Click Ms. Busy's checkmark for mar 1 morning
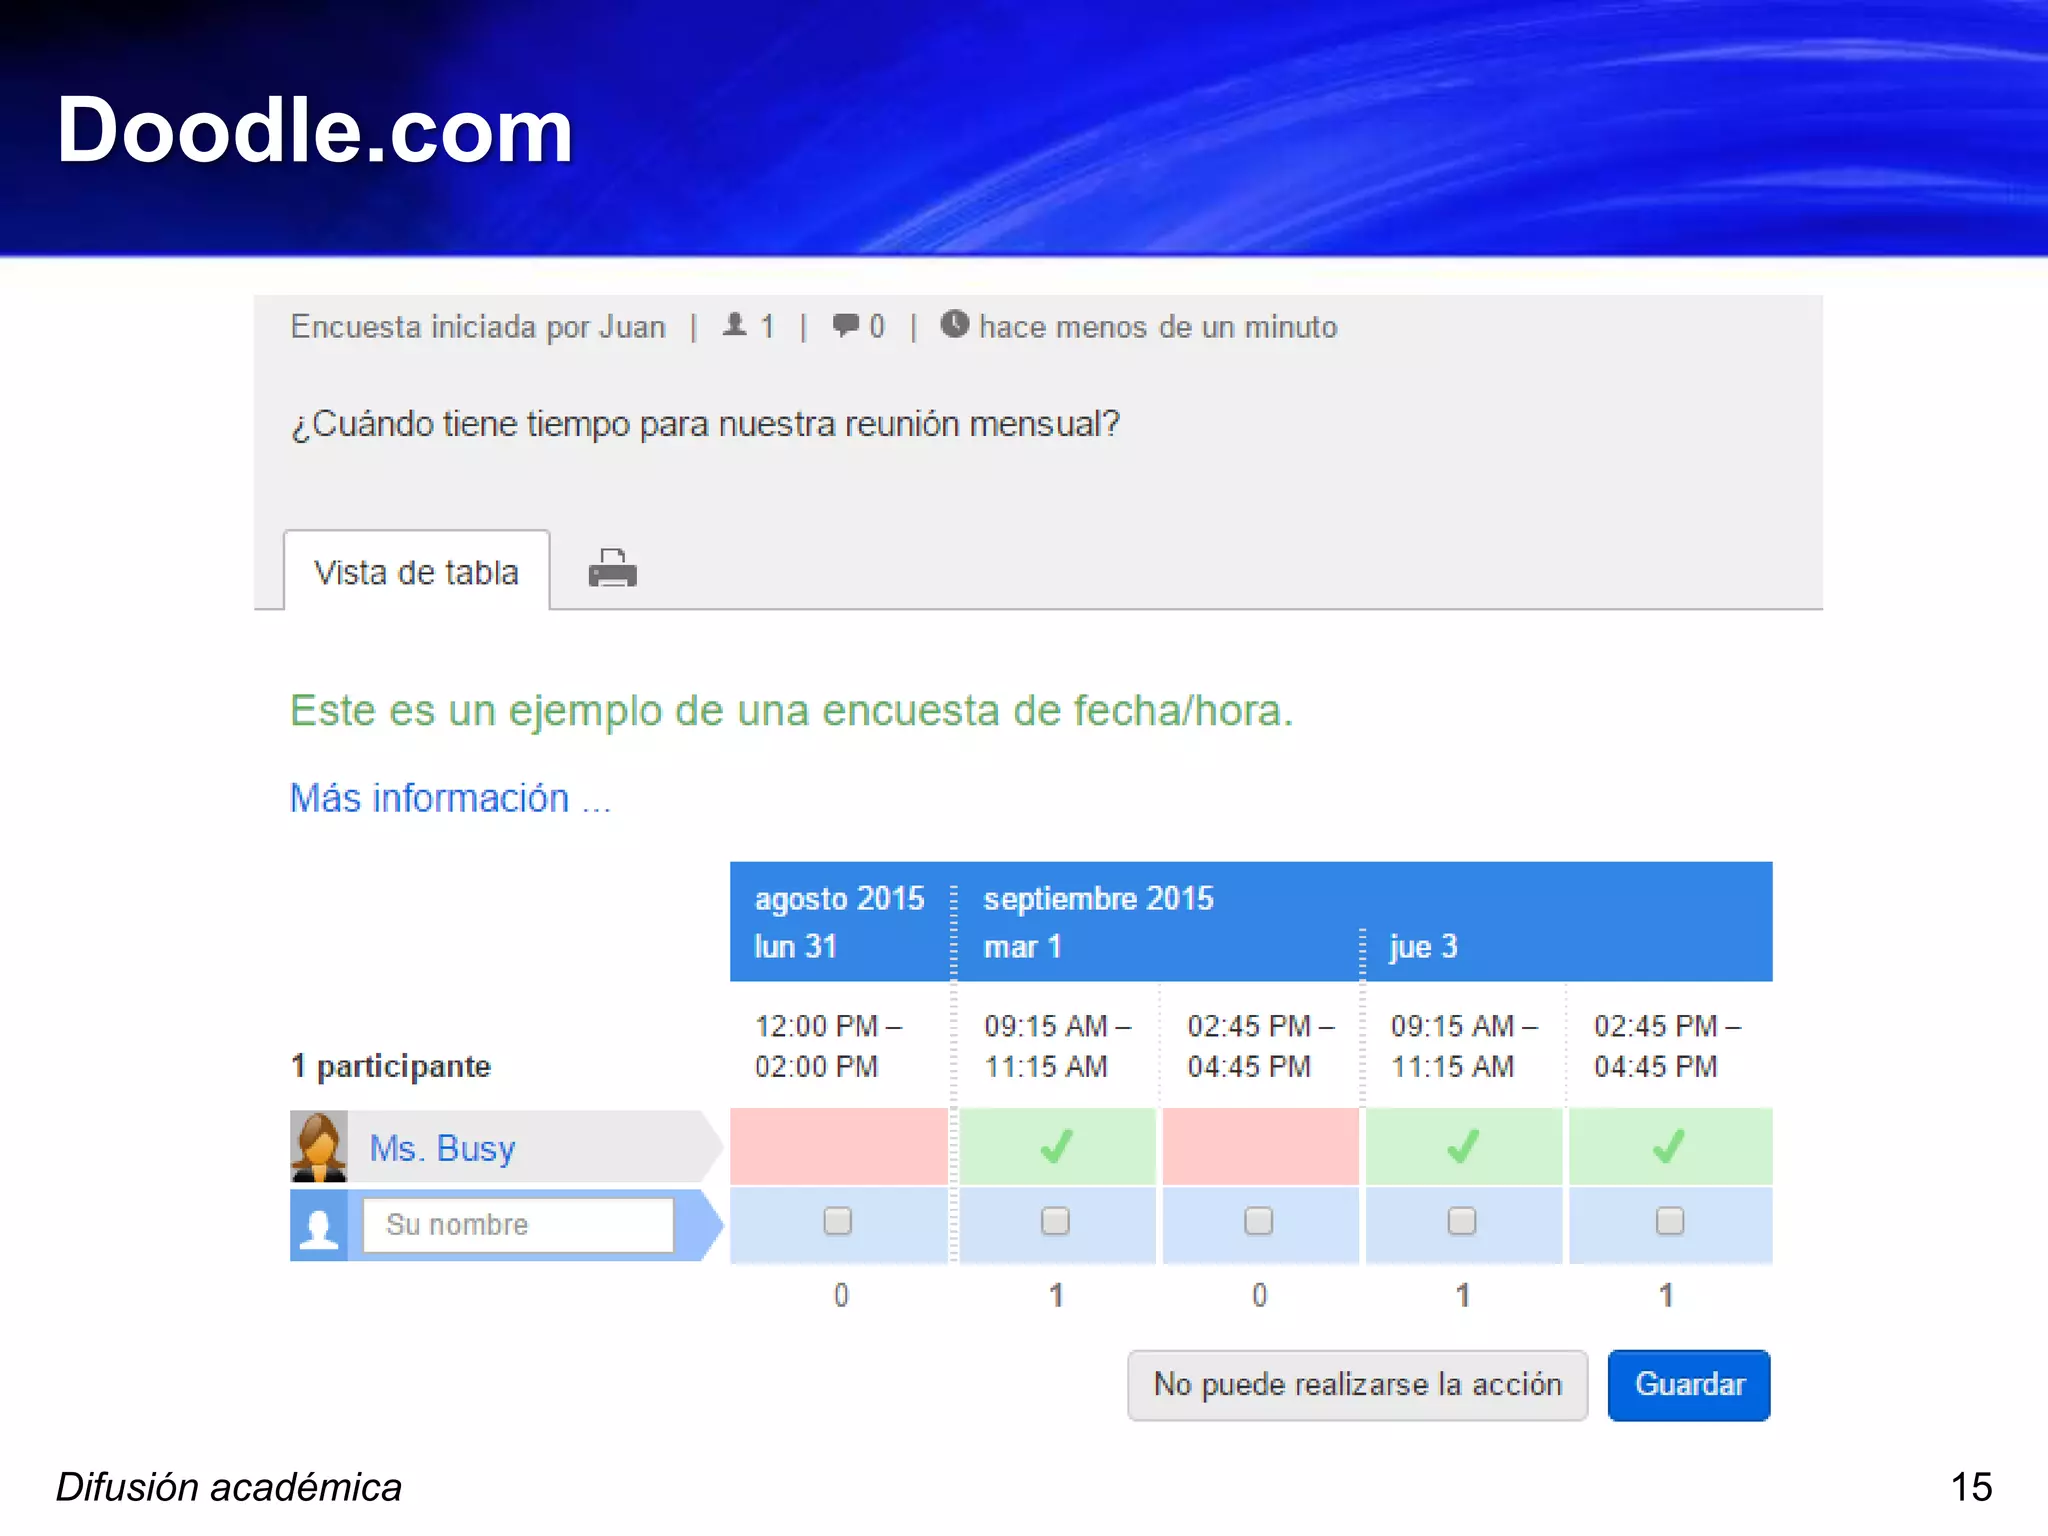This screenshot has width=2048, height=1536. coord(1057,1146)
